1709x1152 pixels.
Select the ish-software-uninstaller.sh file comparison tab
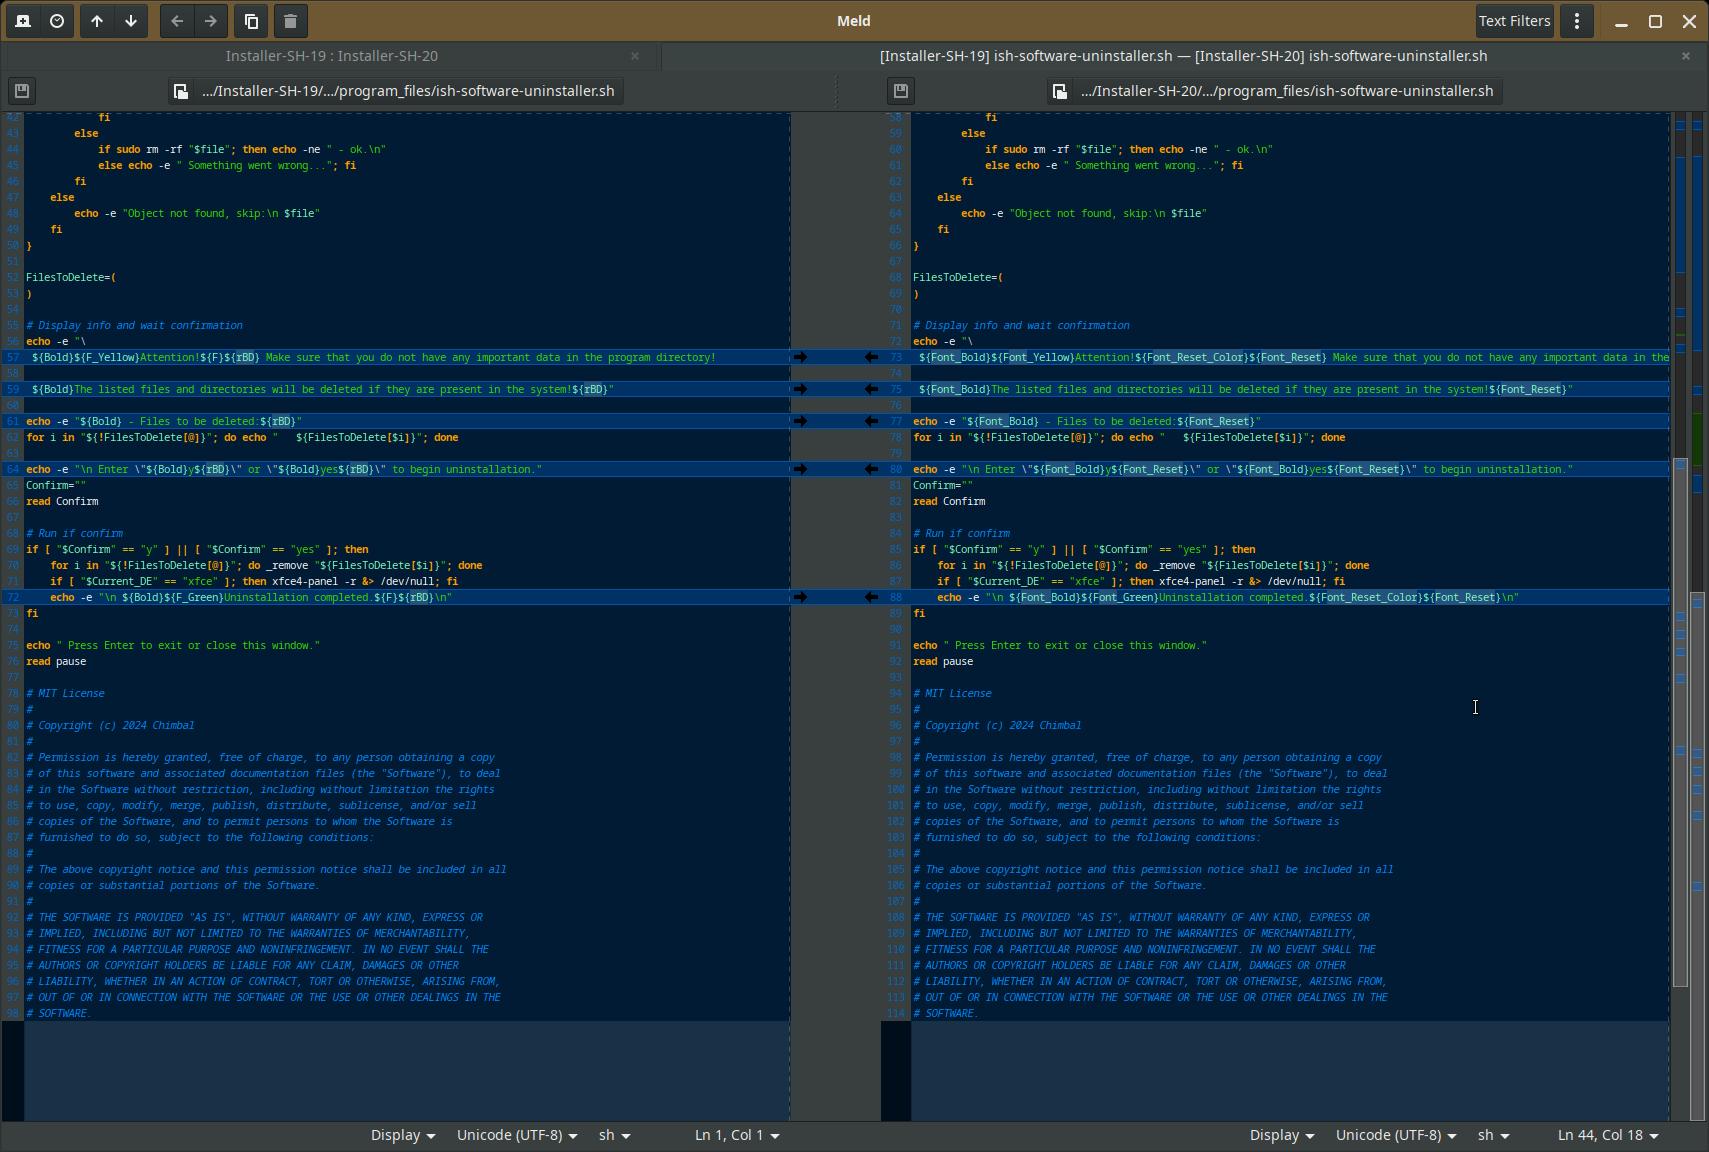click(1183, 56)
